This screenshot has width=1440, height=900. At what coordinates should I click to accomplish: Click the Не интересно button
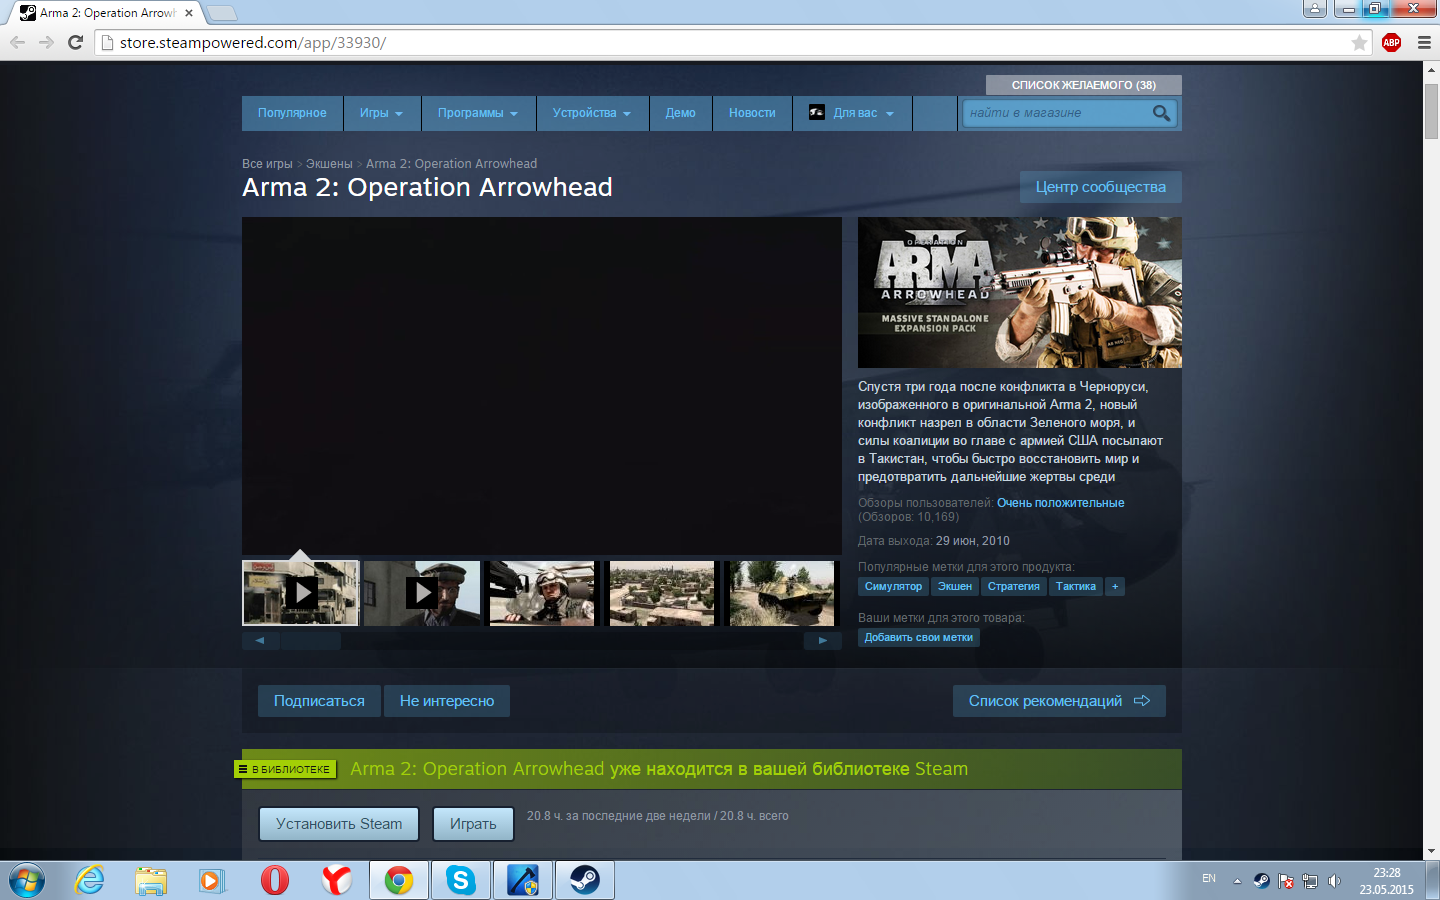[x=447, y=701]
